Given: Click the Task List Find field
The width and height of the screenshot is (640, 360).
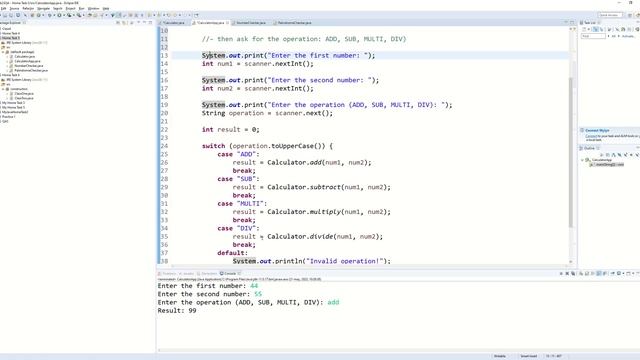Looking at the screenshot, I should 593,36.
